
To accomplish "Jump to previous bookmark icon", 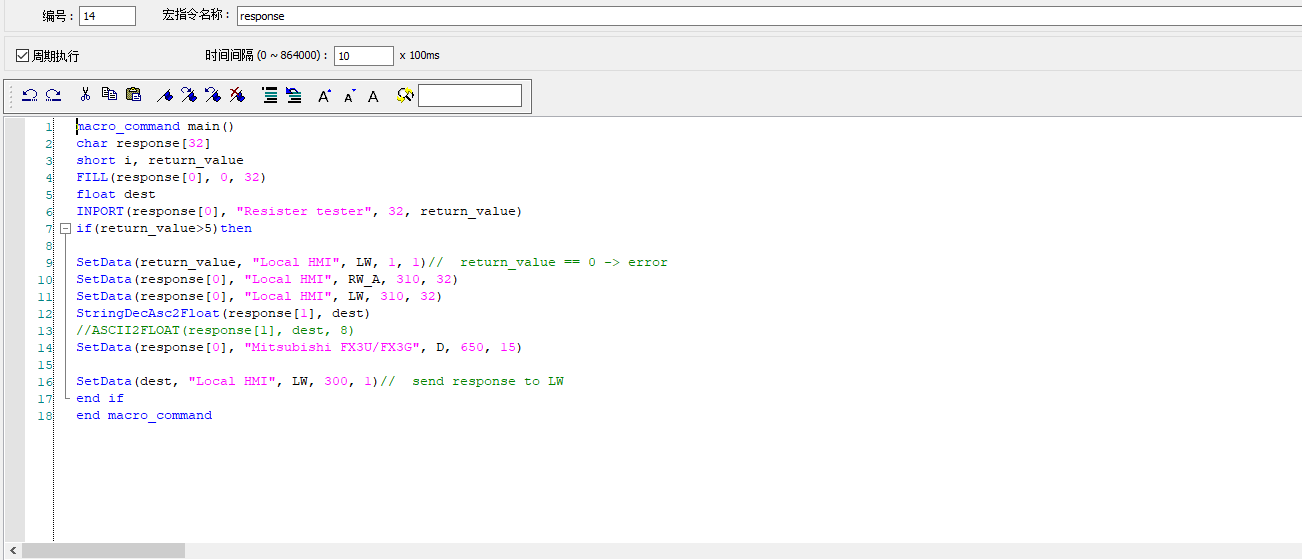I will pyautogui.click(x=213, y=95).
